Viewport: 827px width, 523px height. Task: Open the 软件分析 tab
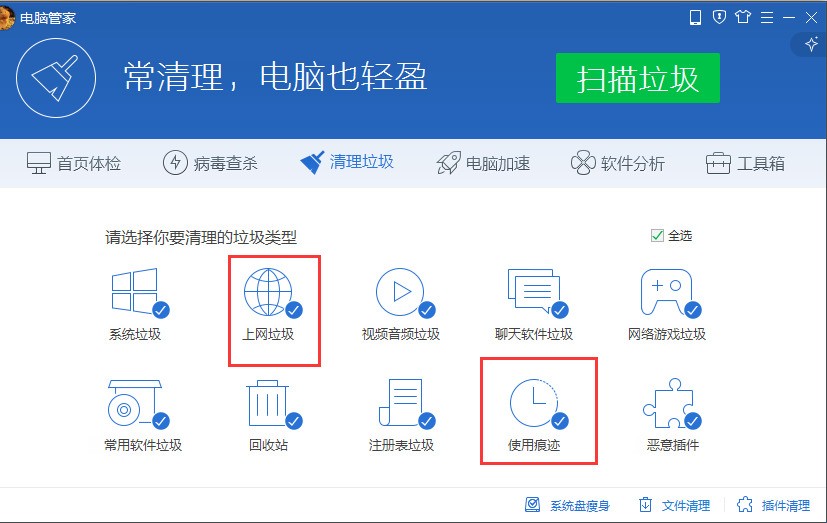pyautogui.click(x=618, y=163)
